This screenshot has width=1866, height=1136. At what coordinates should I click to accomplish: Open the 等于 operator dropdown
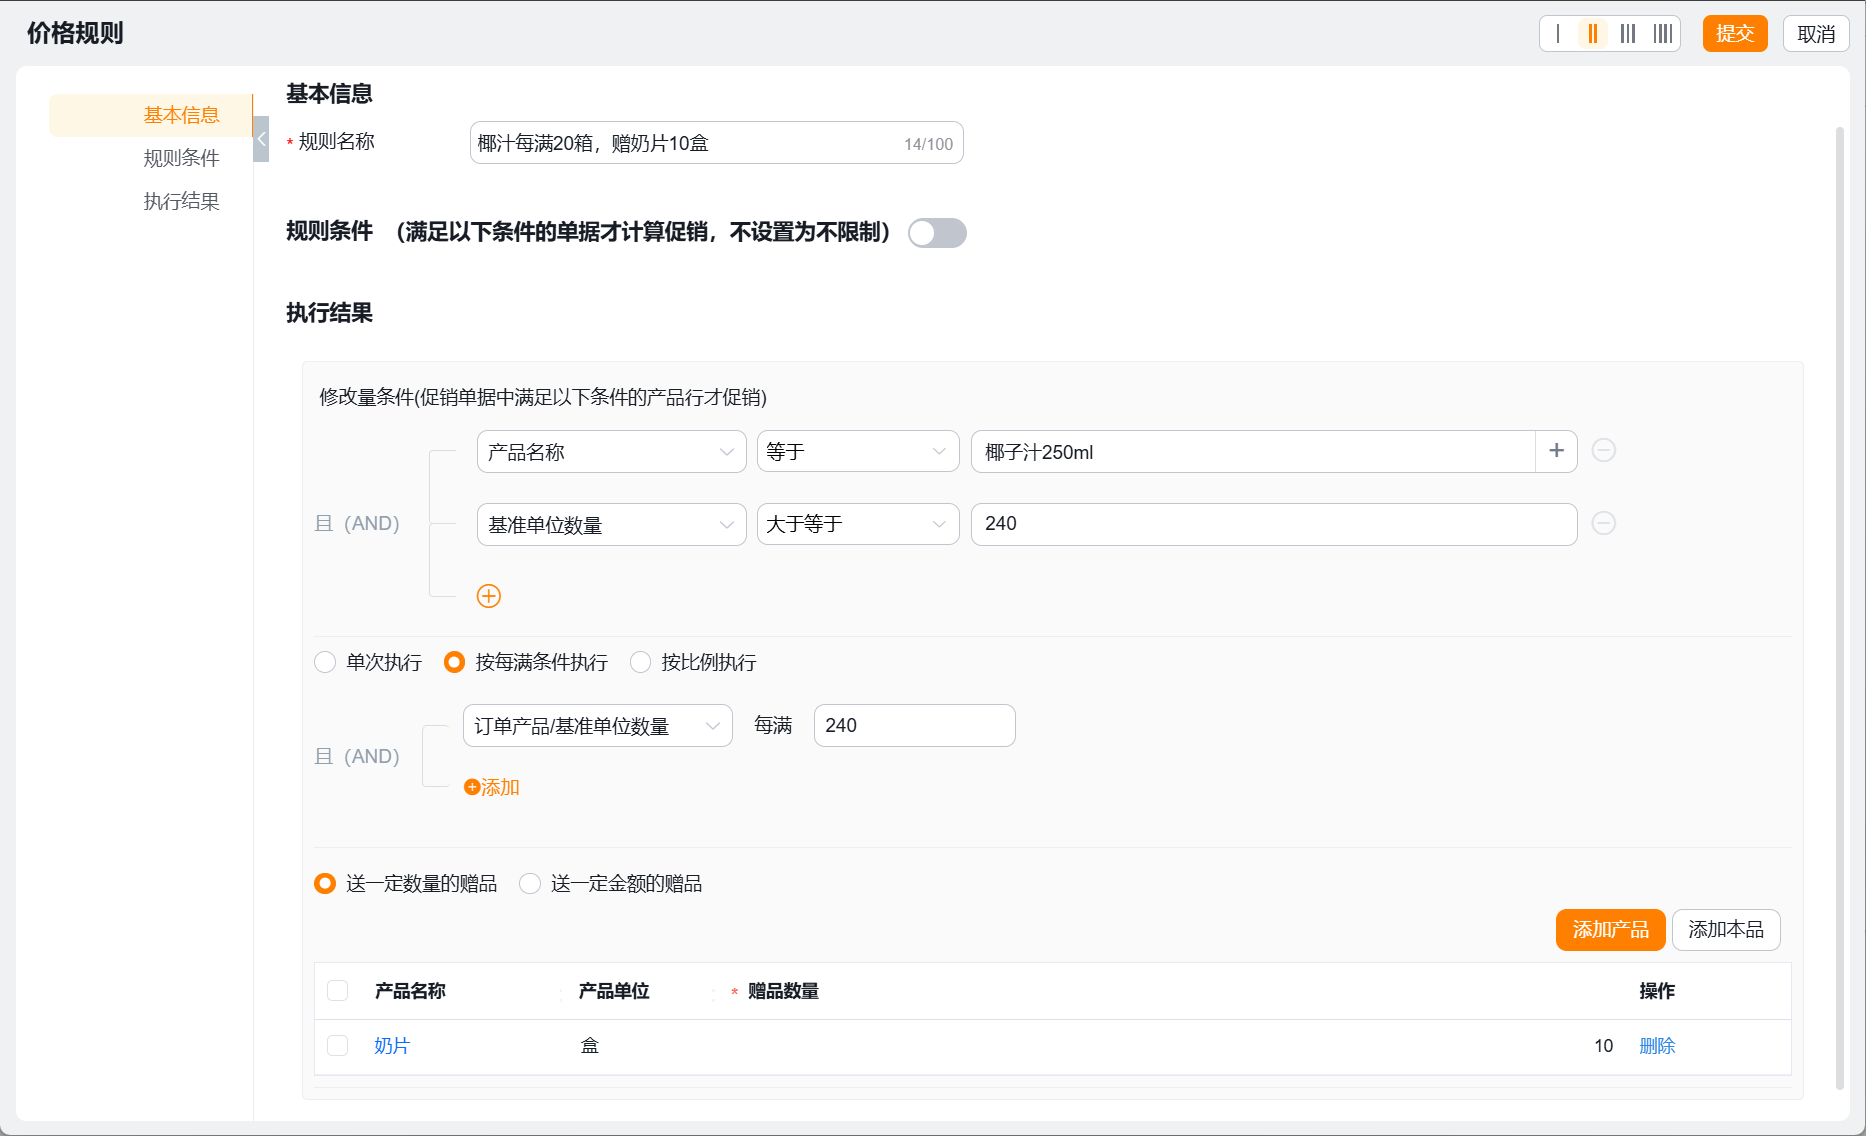tap(858, 452)
